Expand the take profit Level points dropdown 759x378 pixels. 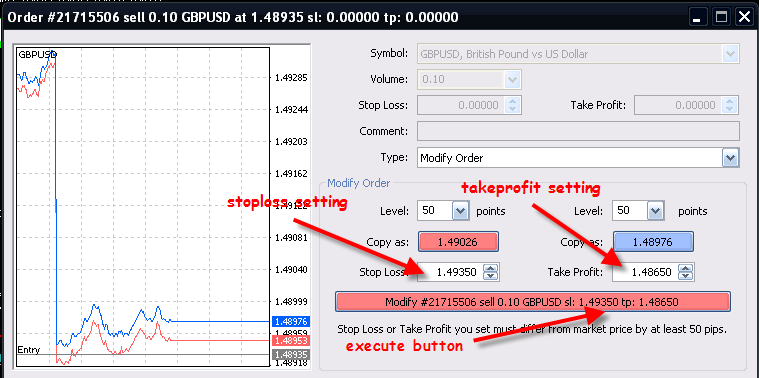pos(654,211)
